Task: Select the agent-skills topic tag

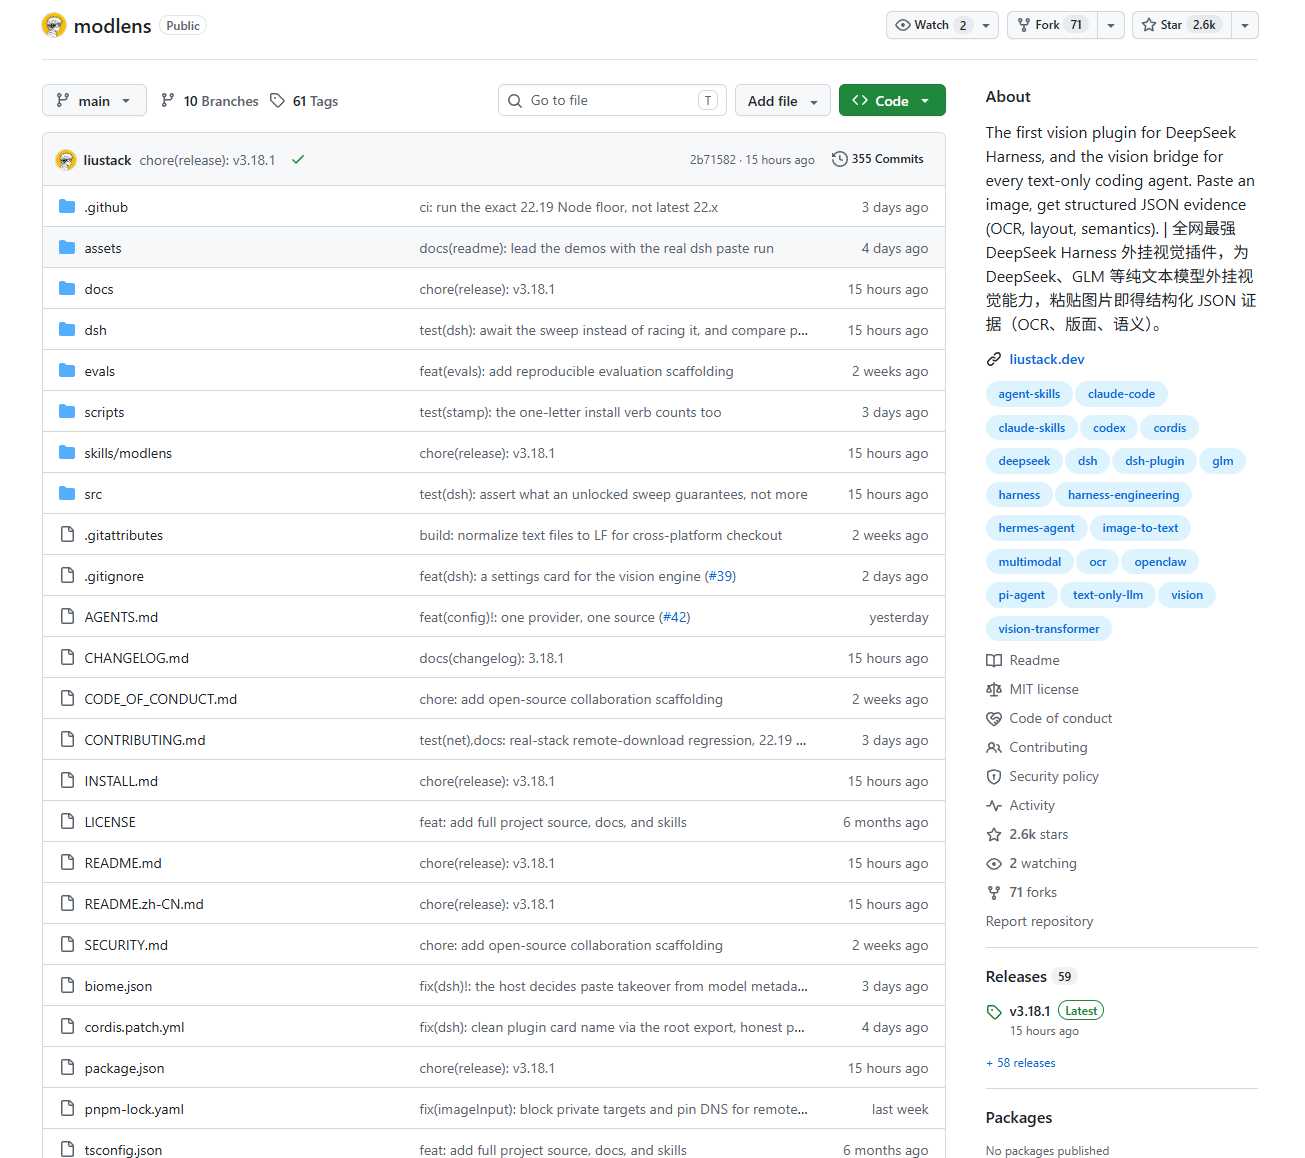Action: (1029, 394)
